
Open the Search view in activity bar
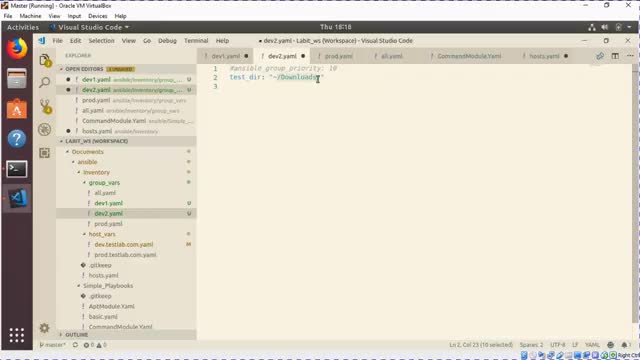pos(44,83)
